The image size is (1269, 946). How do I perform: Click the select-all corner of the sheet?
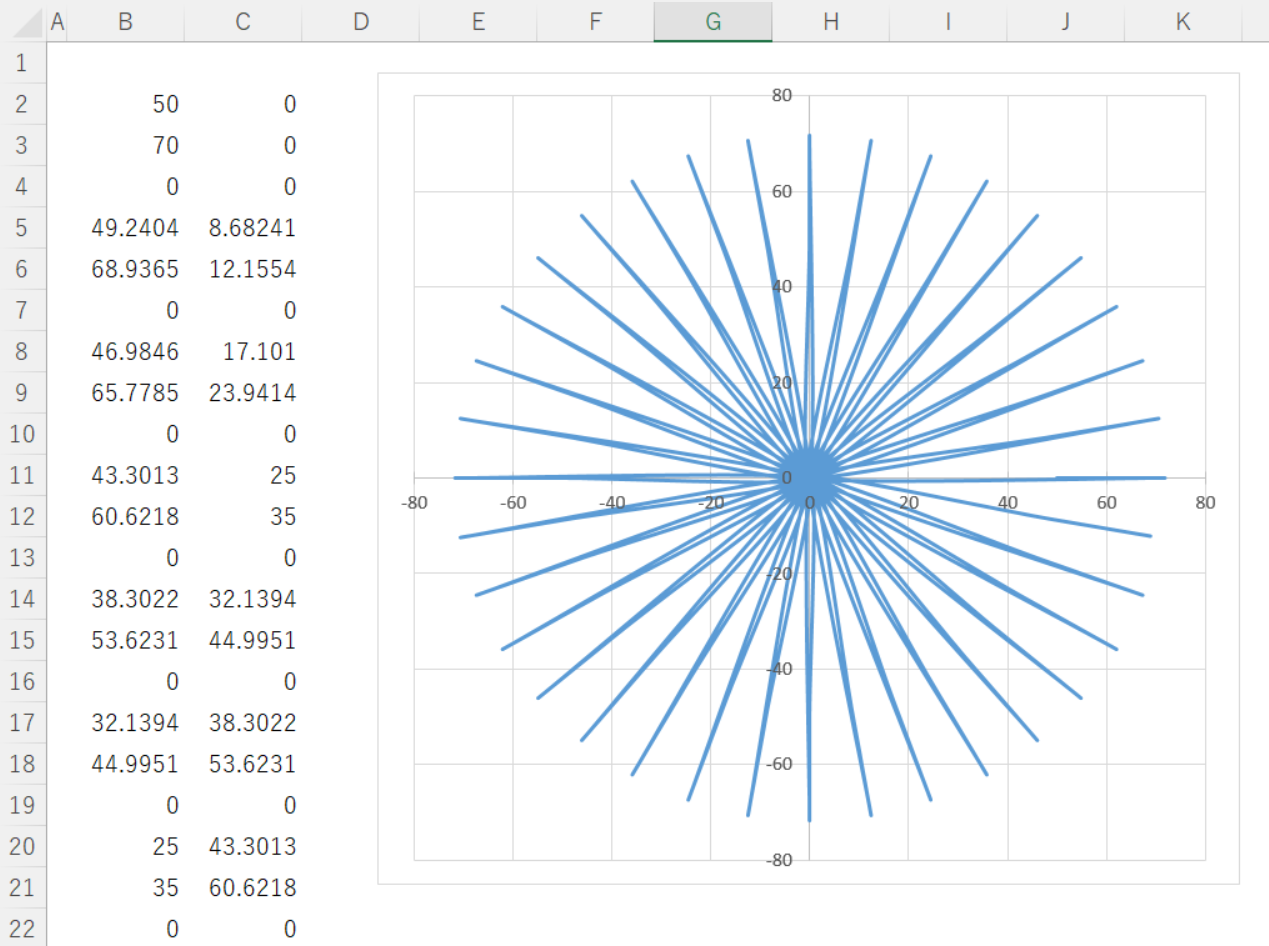[x=22, y=22]
